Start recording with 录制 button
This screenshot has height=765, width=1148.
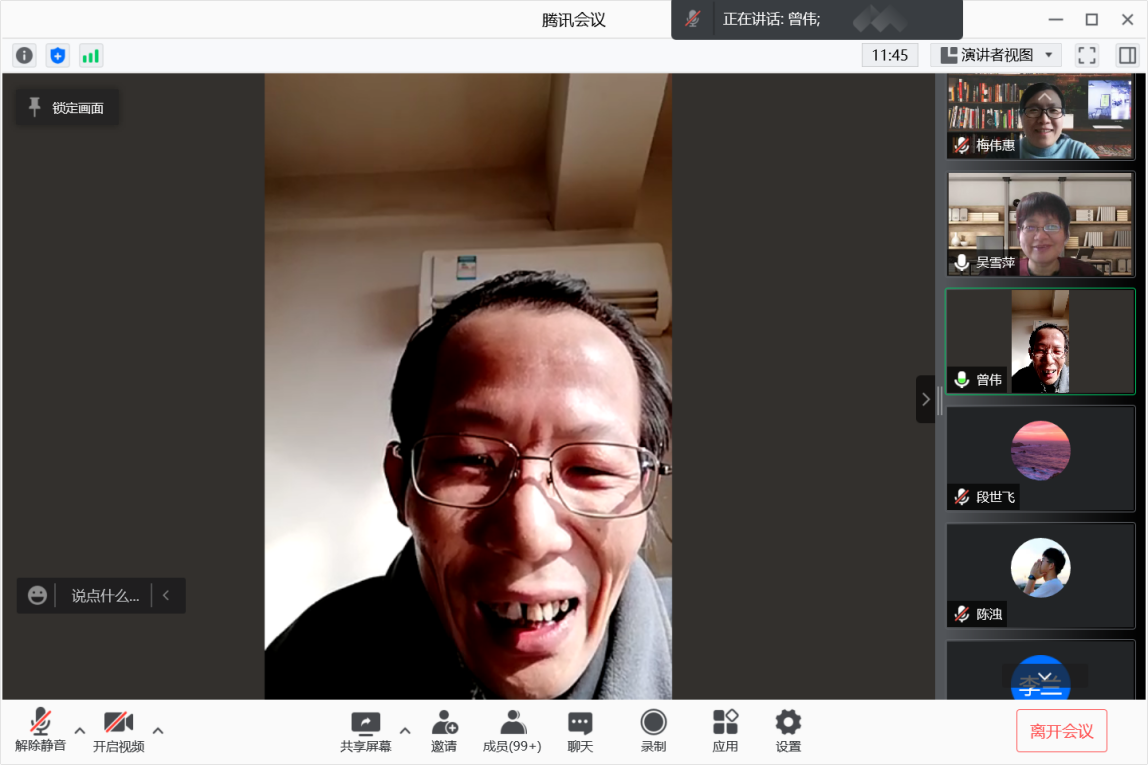[653, 731]
